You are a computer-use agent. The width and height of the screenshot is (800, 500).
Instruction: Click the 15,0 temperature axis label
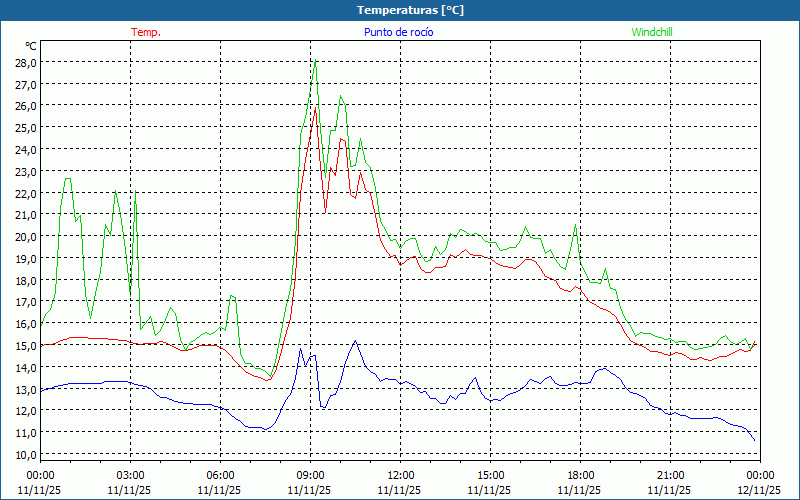click(25, 345)
